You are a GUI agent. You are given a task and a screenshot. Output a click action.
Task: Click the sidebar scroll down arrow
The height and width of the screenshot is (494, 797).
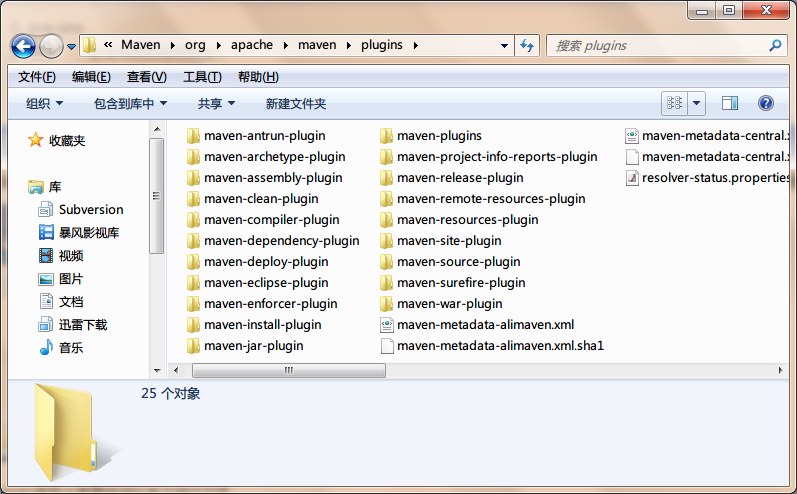point(157,370)
